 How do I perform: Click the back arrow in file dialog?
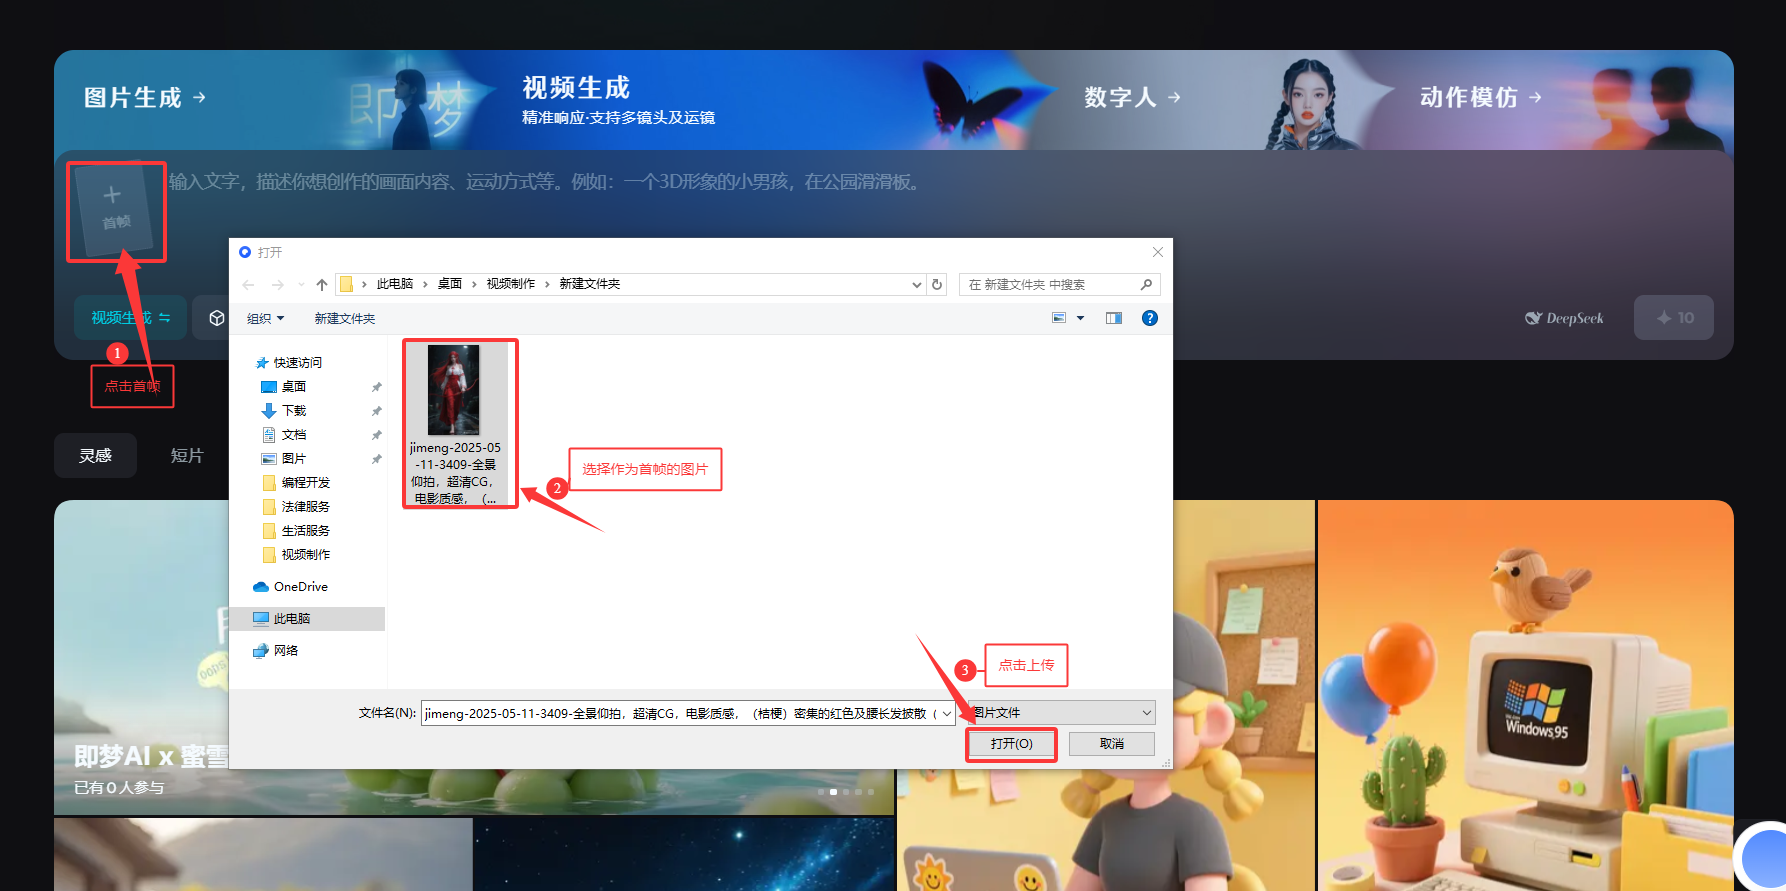(x=249, y=285)
